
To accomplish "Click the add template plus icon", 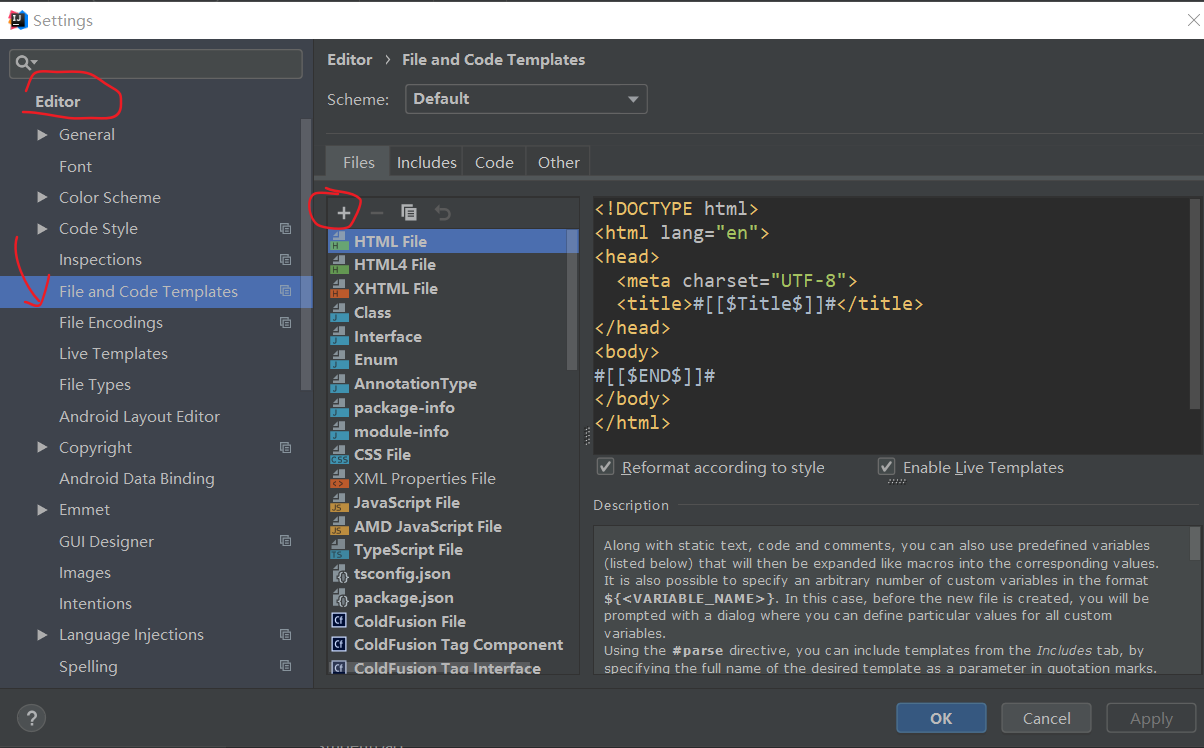I will [343, 213].
